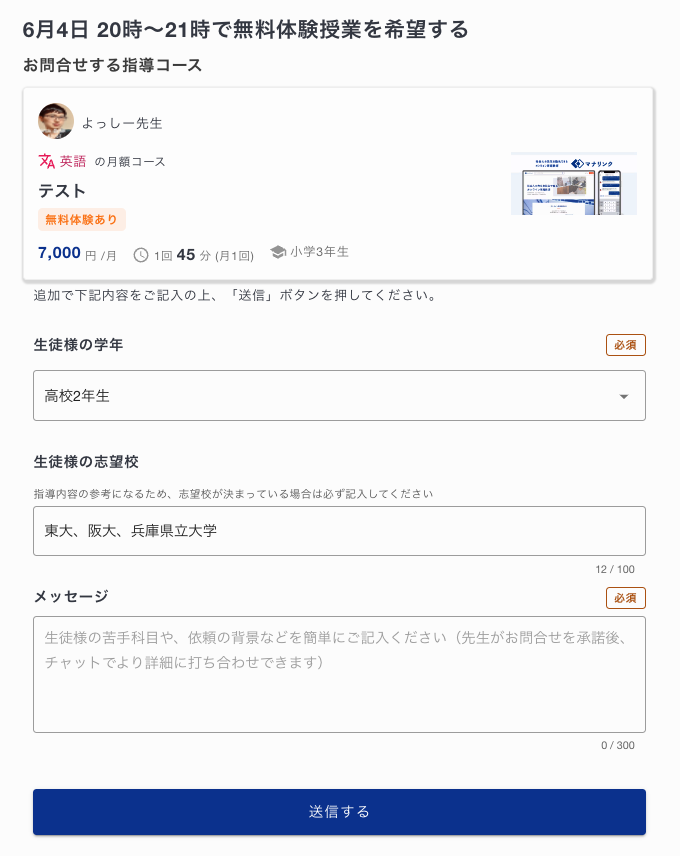Viewport: 680px width, 856px height.
Task: Click the よっしー先生 teacher name
Action: 122,123
